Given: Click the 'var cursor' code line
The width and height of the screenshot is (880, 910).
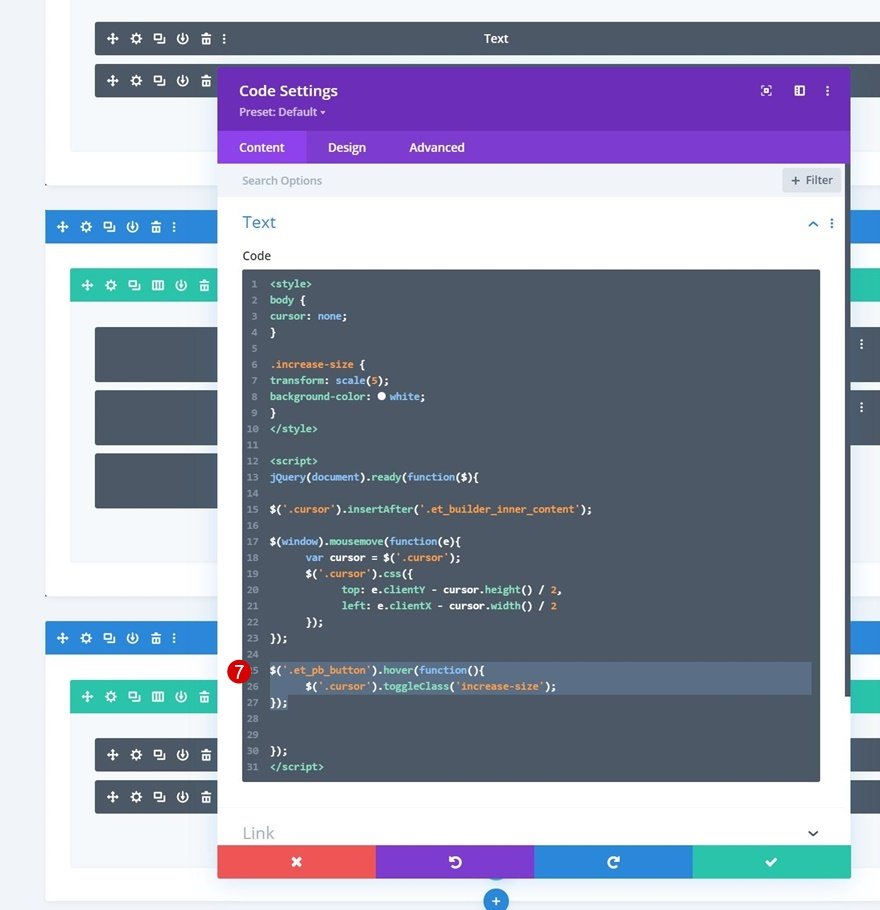Looking at the screenshot, I should pos(383,558).
